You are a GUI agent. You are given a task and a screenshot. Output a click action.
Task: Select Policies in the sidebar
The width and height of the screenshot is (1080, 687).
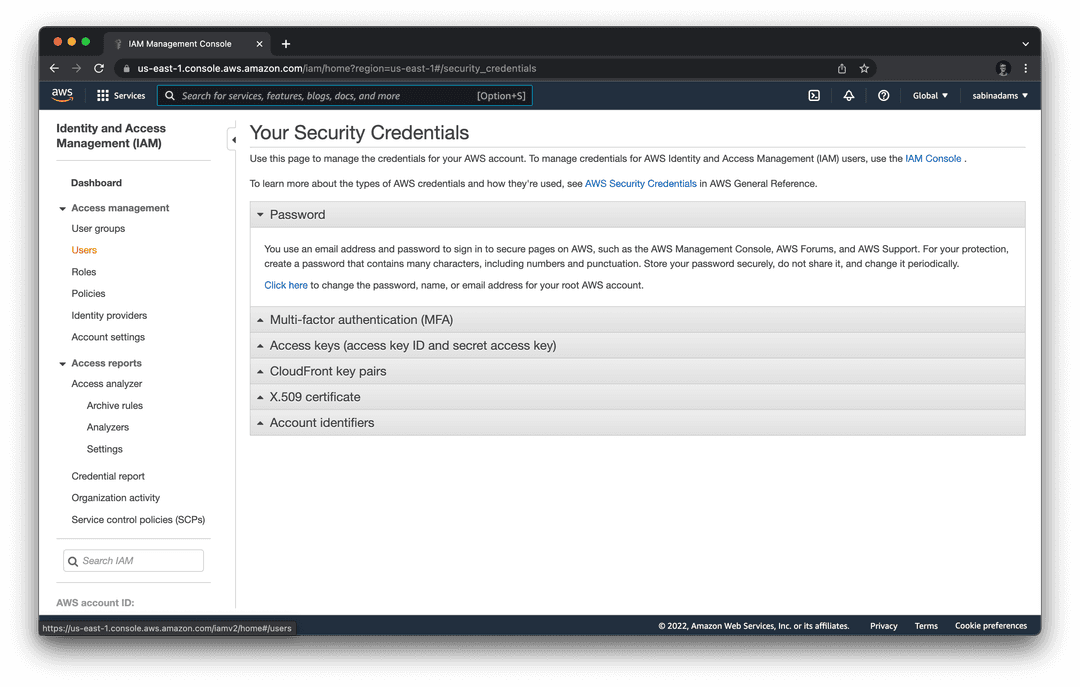click(x=88, y=293)
